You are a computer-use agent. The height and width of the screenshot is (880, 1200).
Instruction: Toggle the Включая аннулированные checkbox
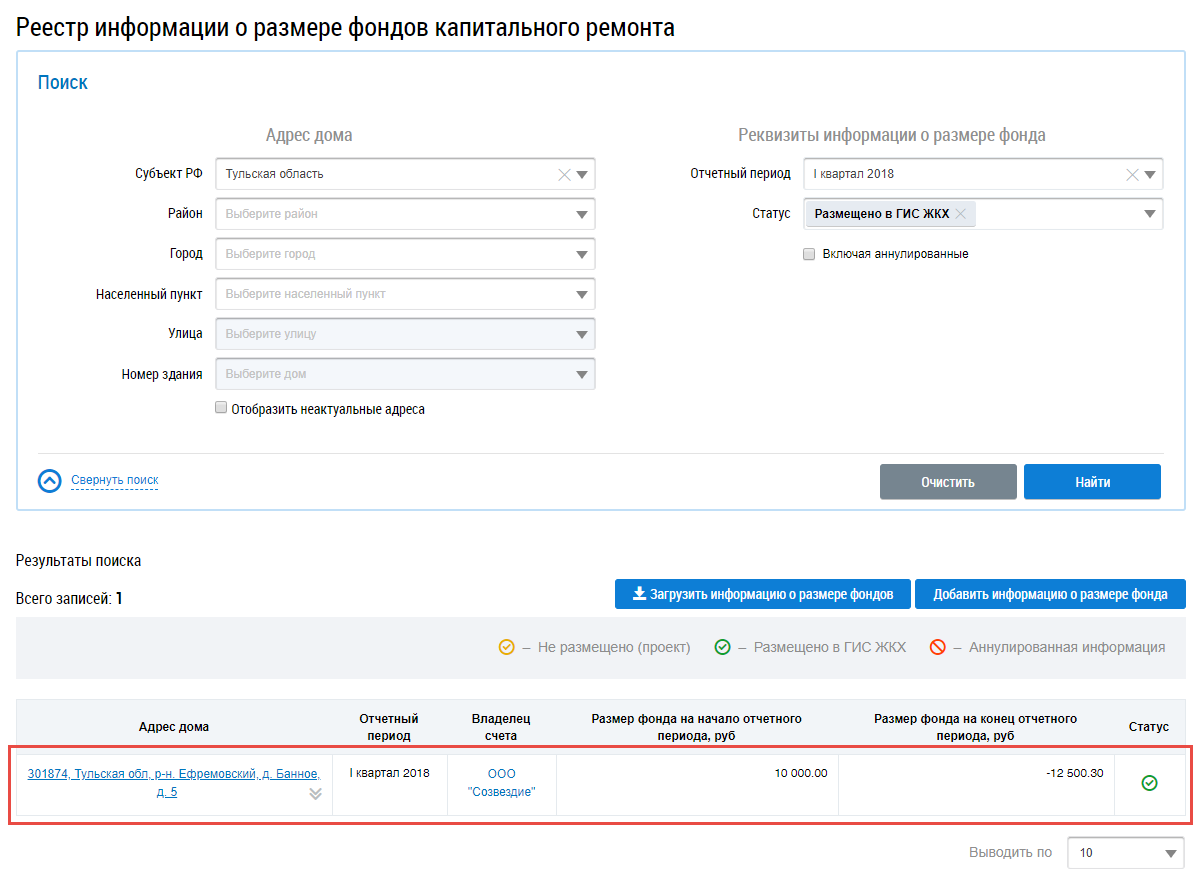pos(809,254)
